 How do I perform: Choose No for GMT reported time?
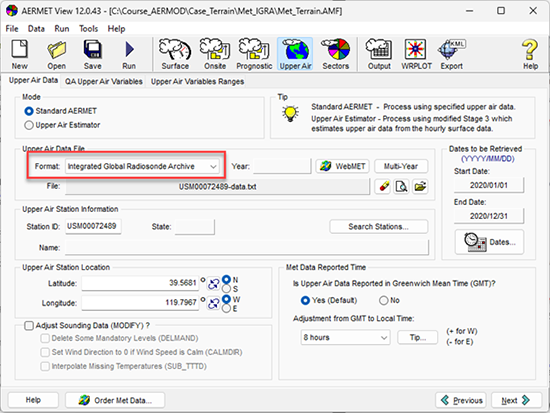coord(384,300)
